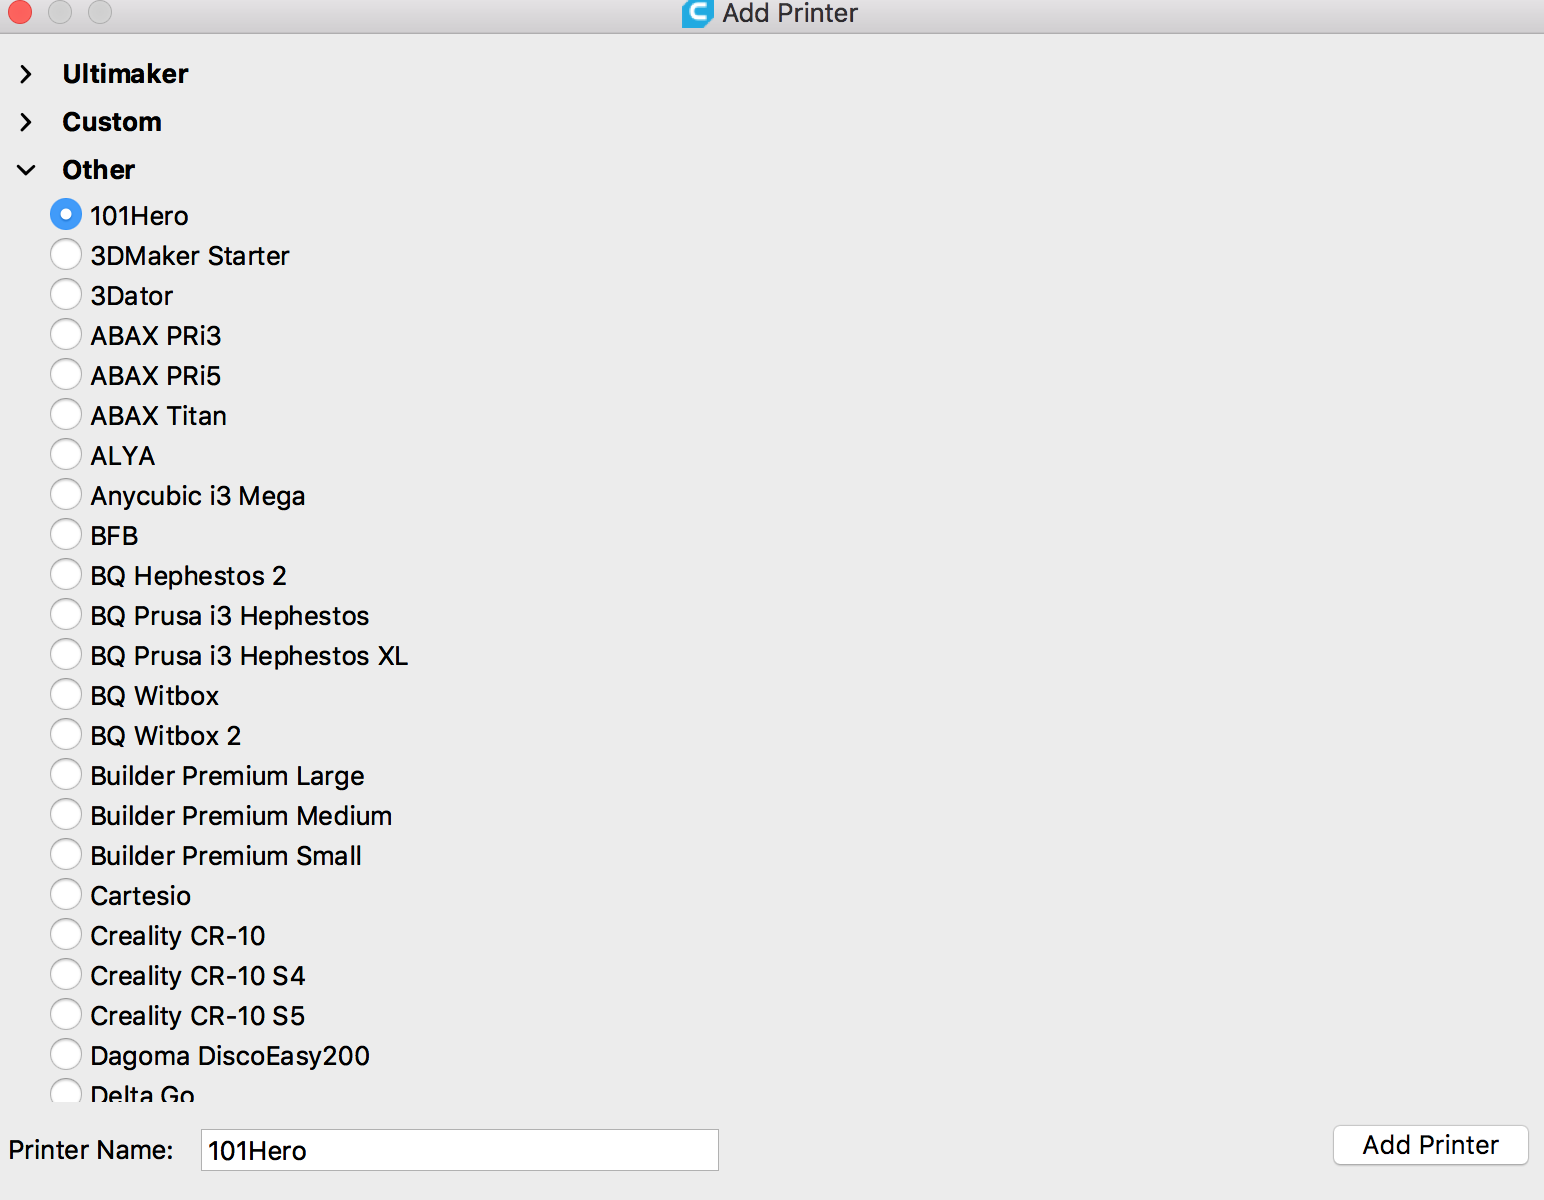Pick BQ Prusa i3 Hephestos XL
This screenshot has width=1544, height=1200.
click(x=66, y=655)
